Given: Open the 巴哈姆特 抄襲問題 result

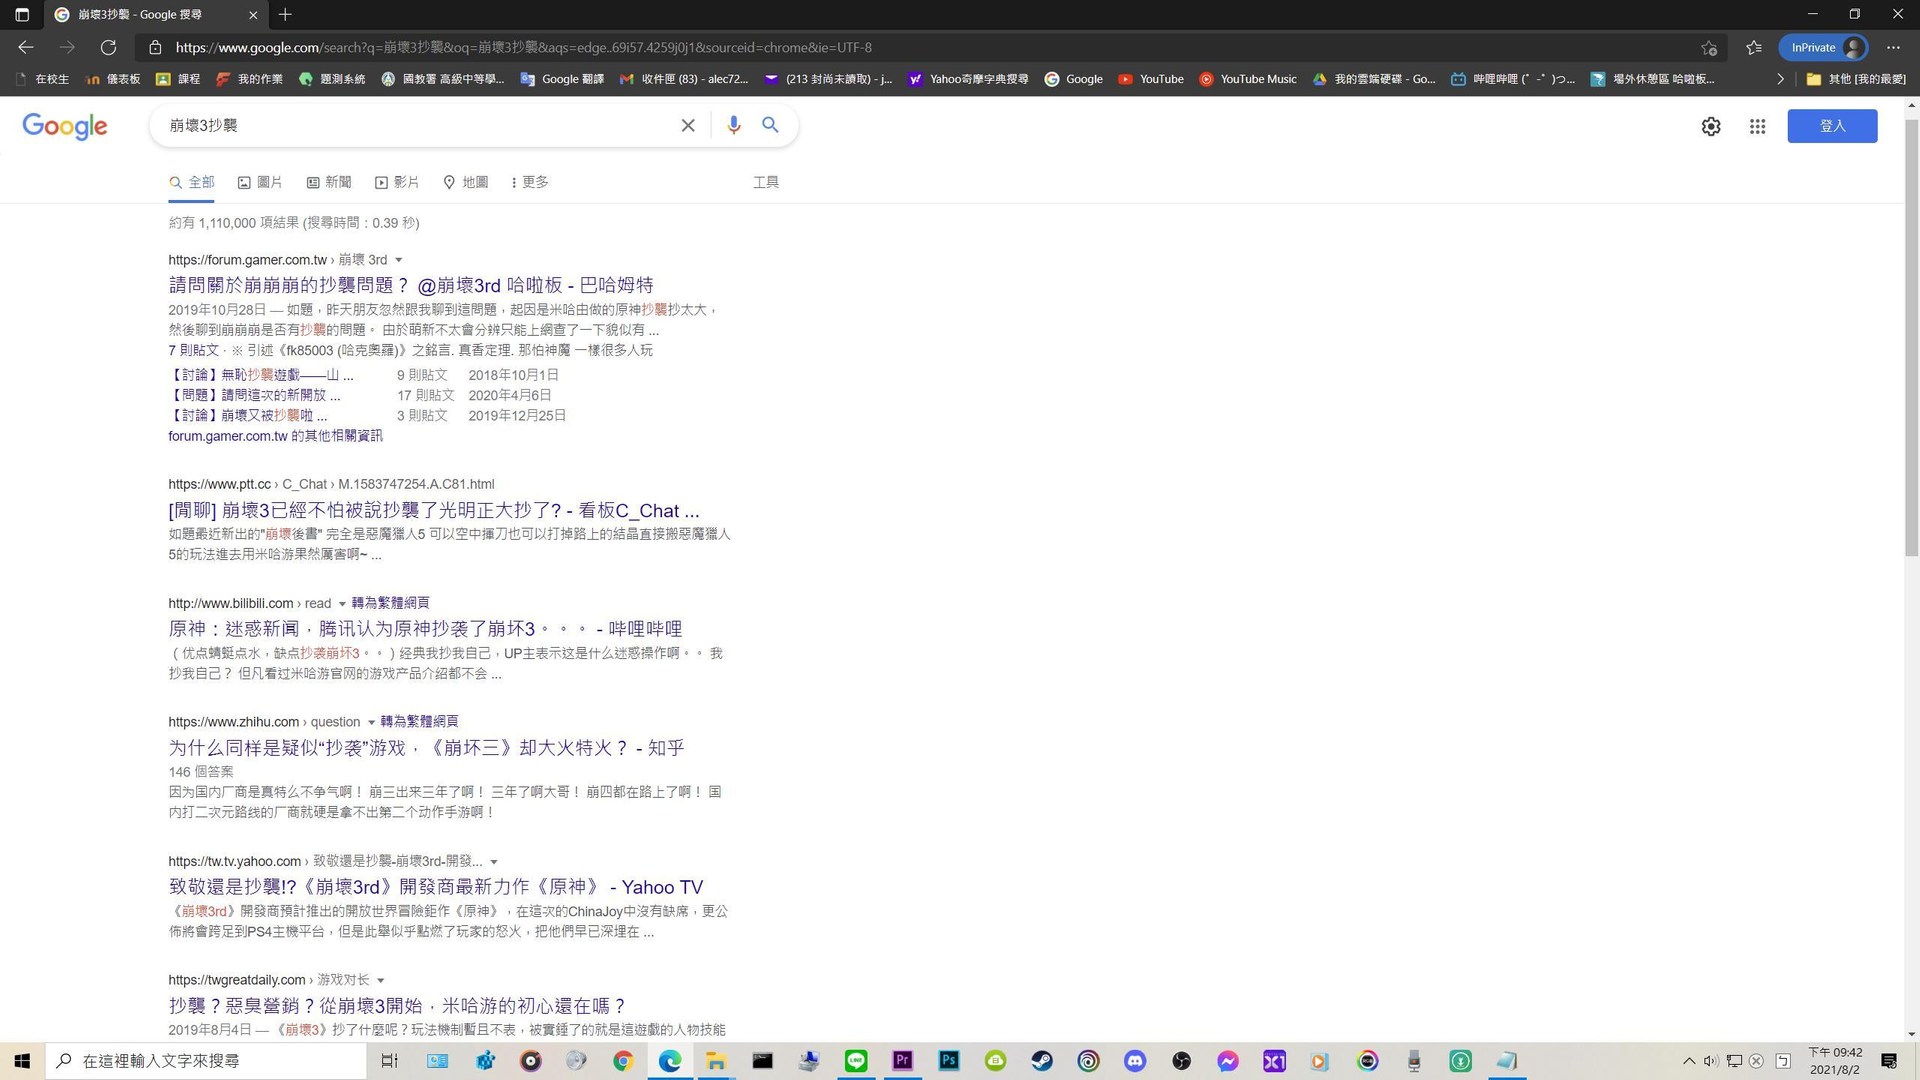Looking at the screenshot, I should pos(411,286).
